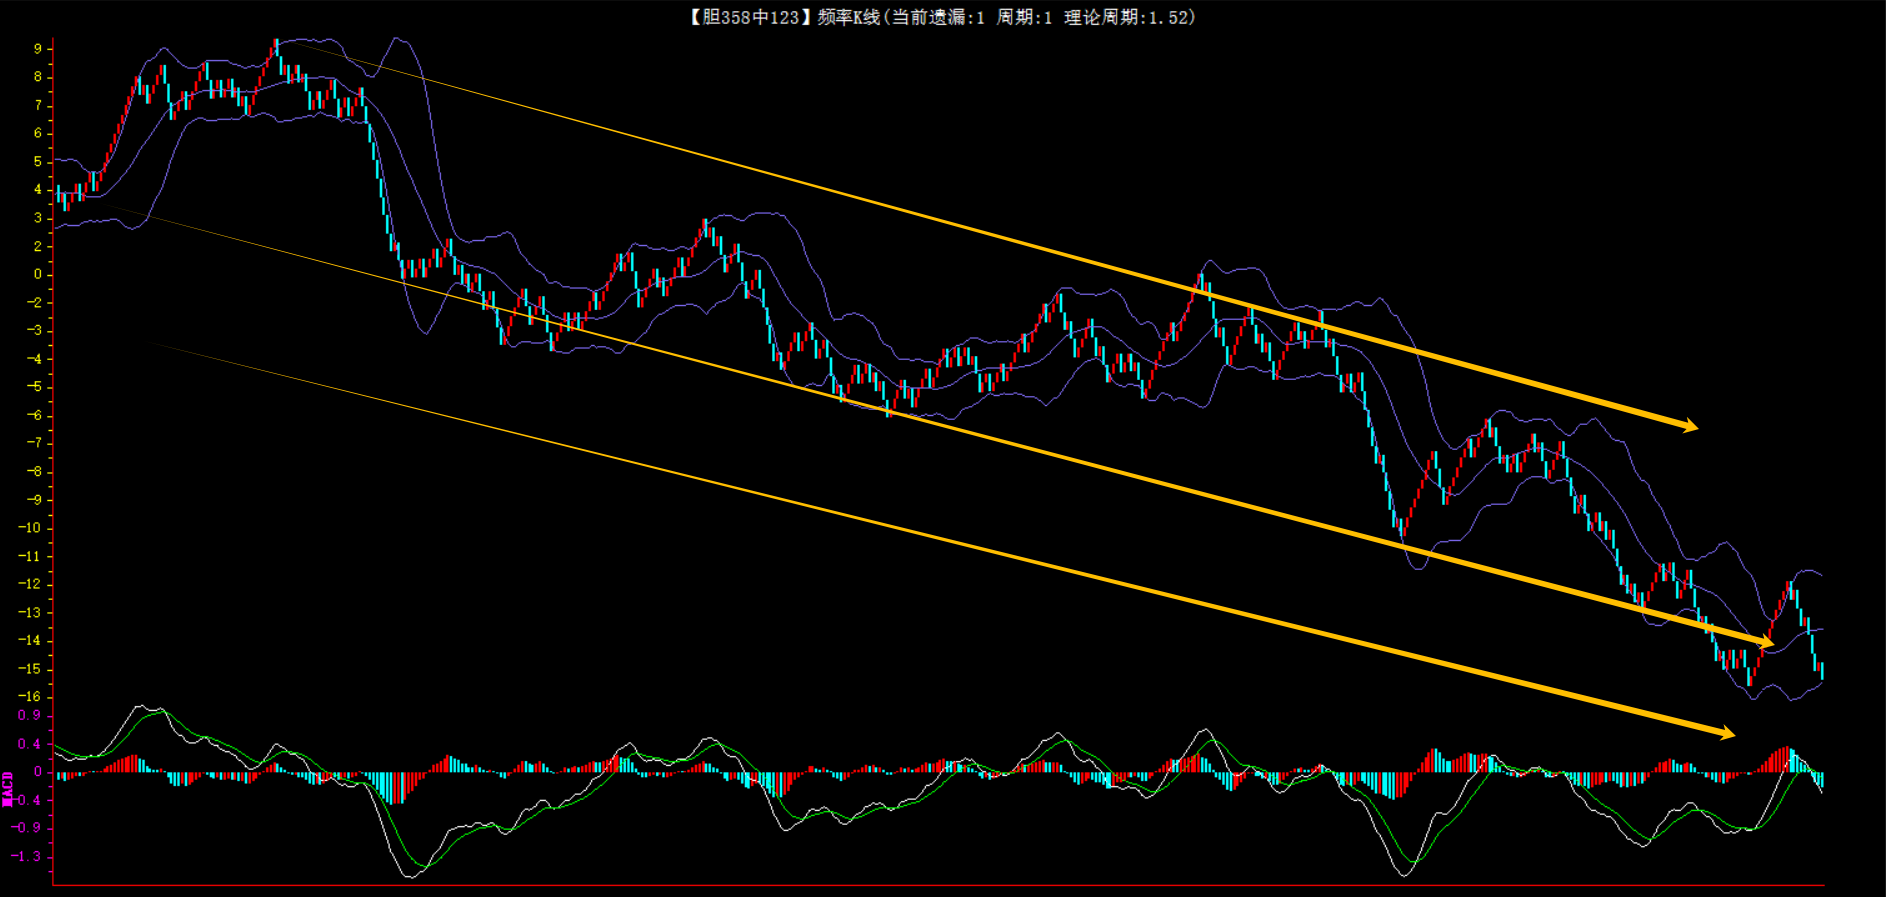Select the magenta MACD indicator label
The image size is (1886, 897).
coord(8,788)
